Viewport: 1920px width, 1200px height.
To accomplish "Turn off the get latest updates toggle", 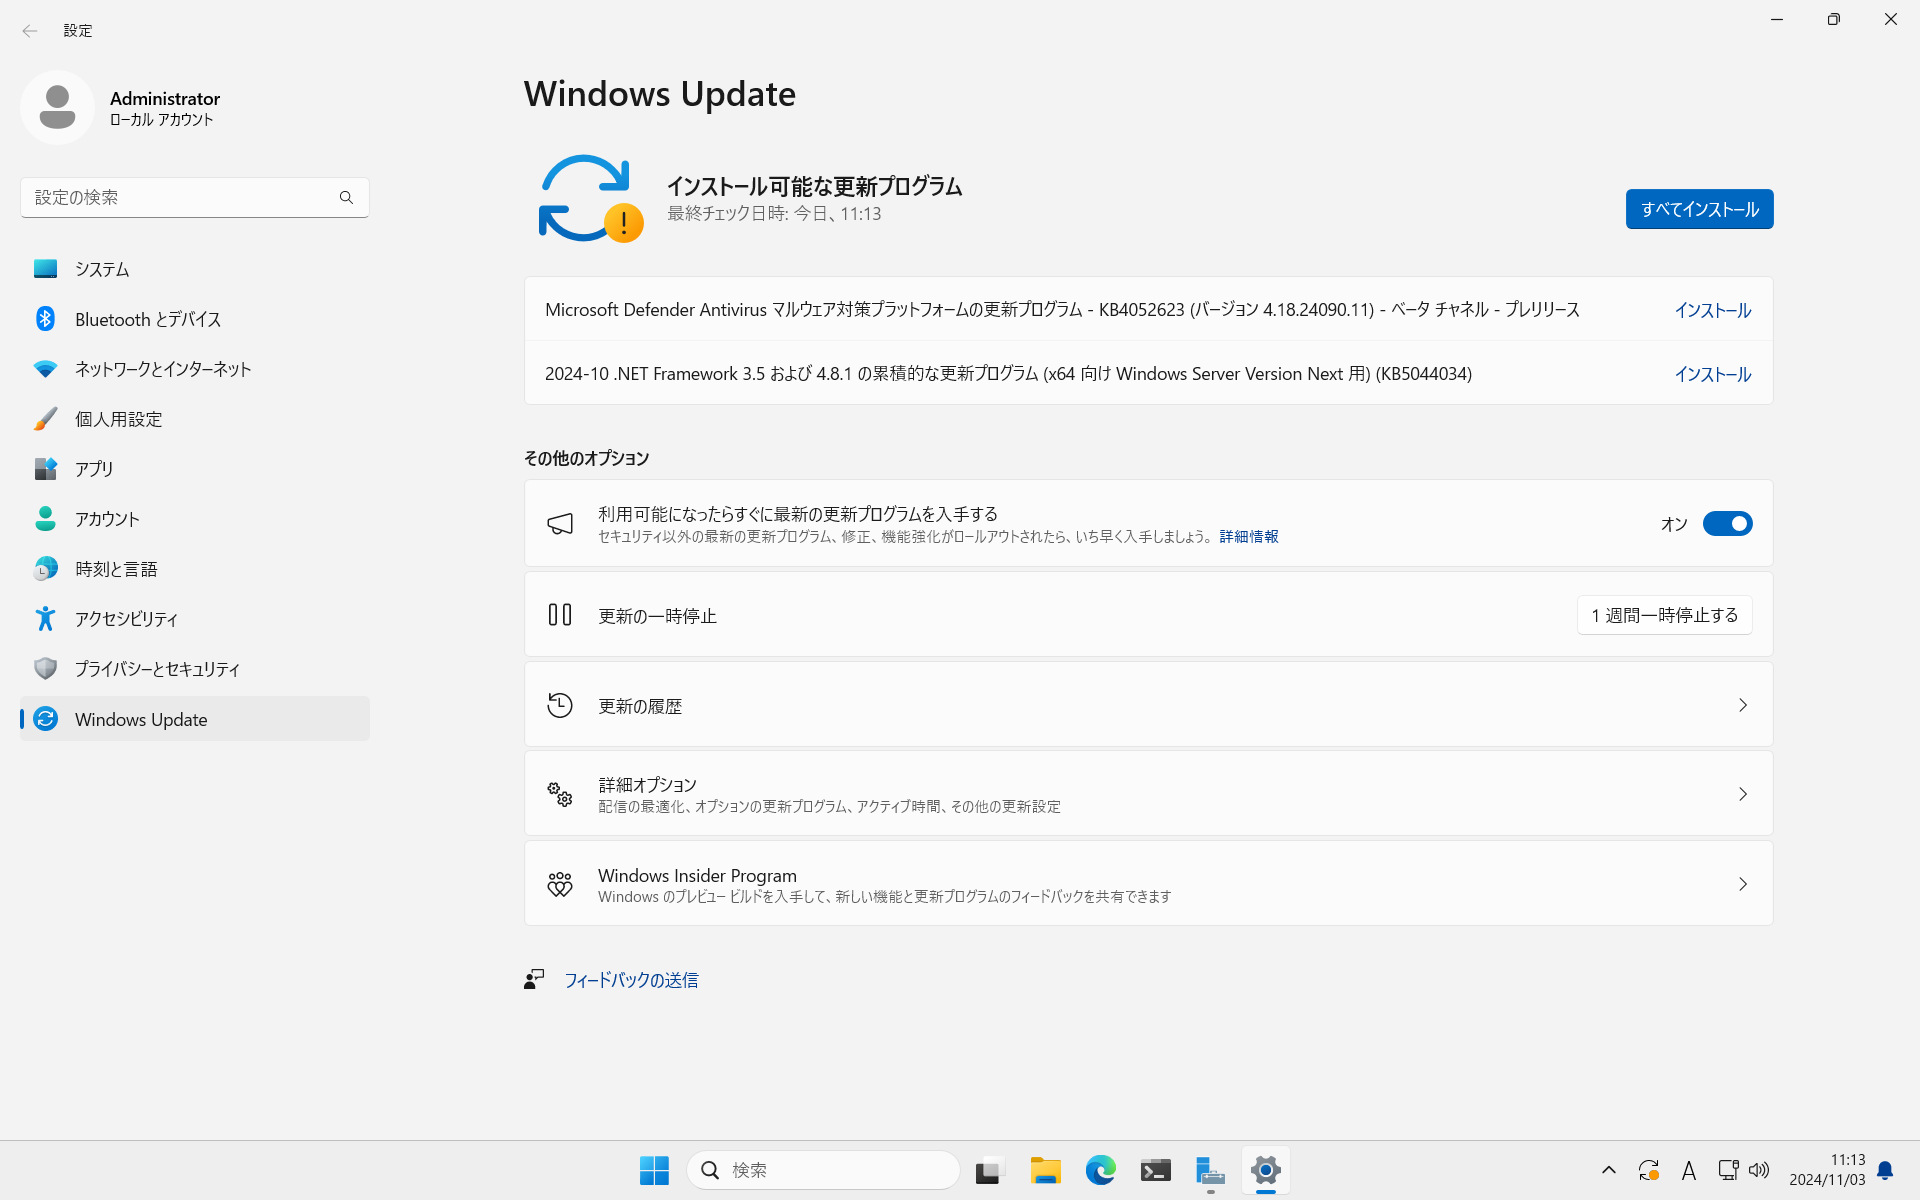I will click(x=1727, y=524).
